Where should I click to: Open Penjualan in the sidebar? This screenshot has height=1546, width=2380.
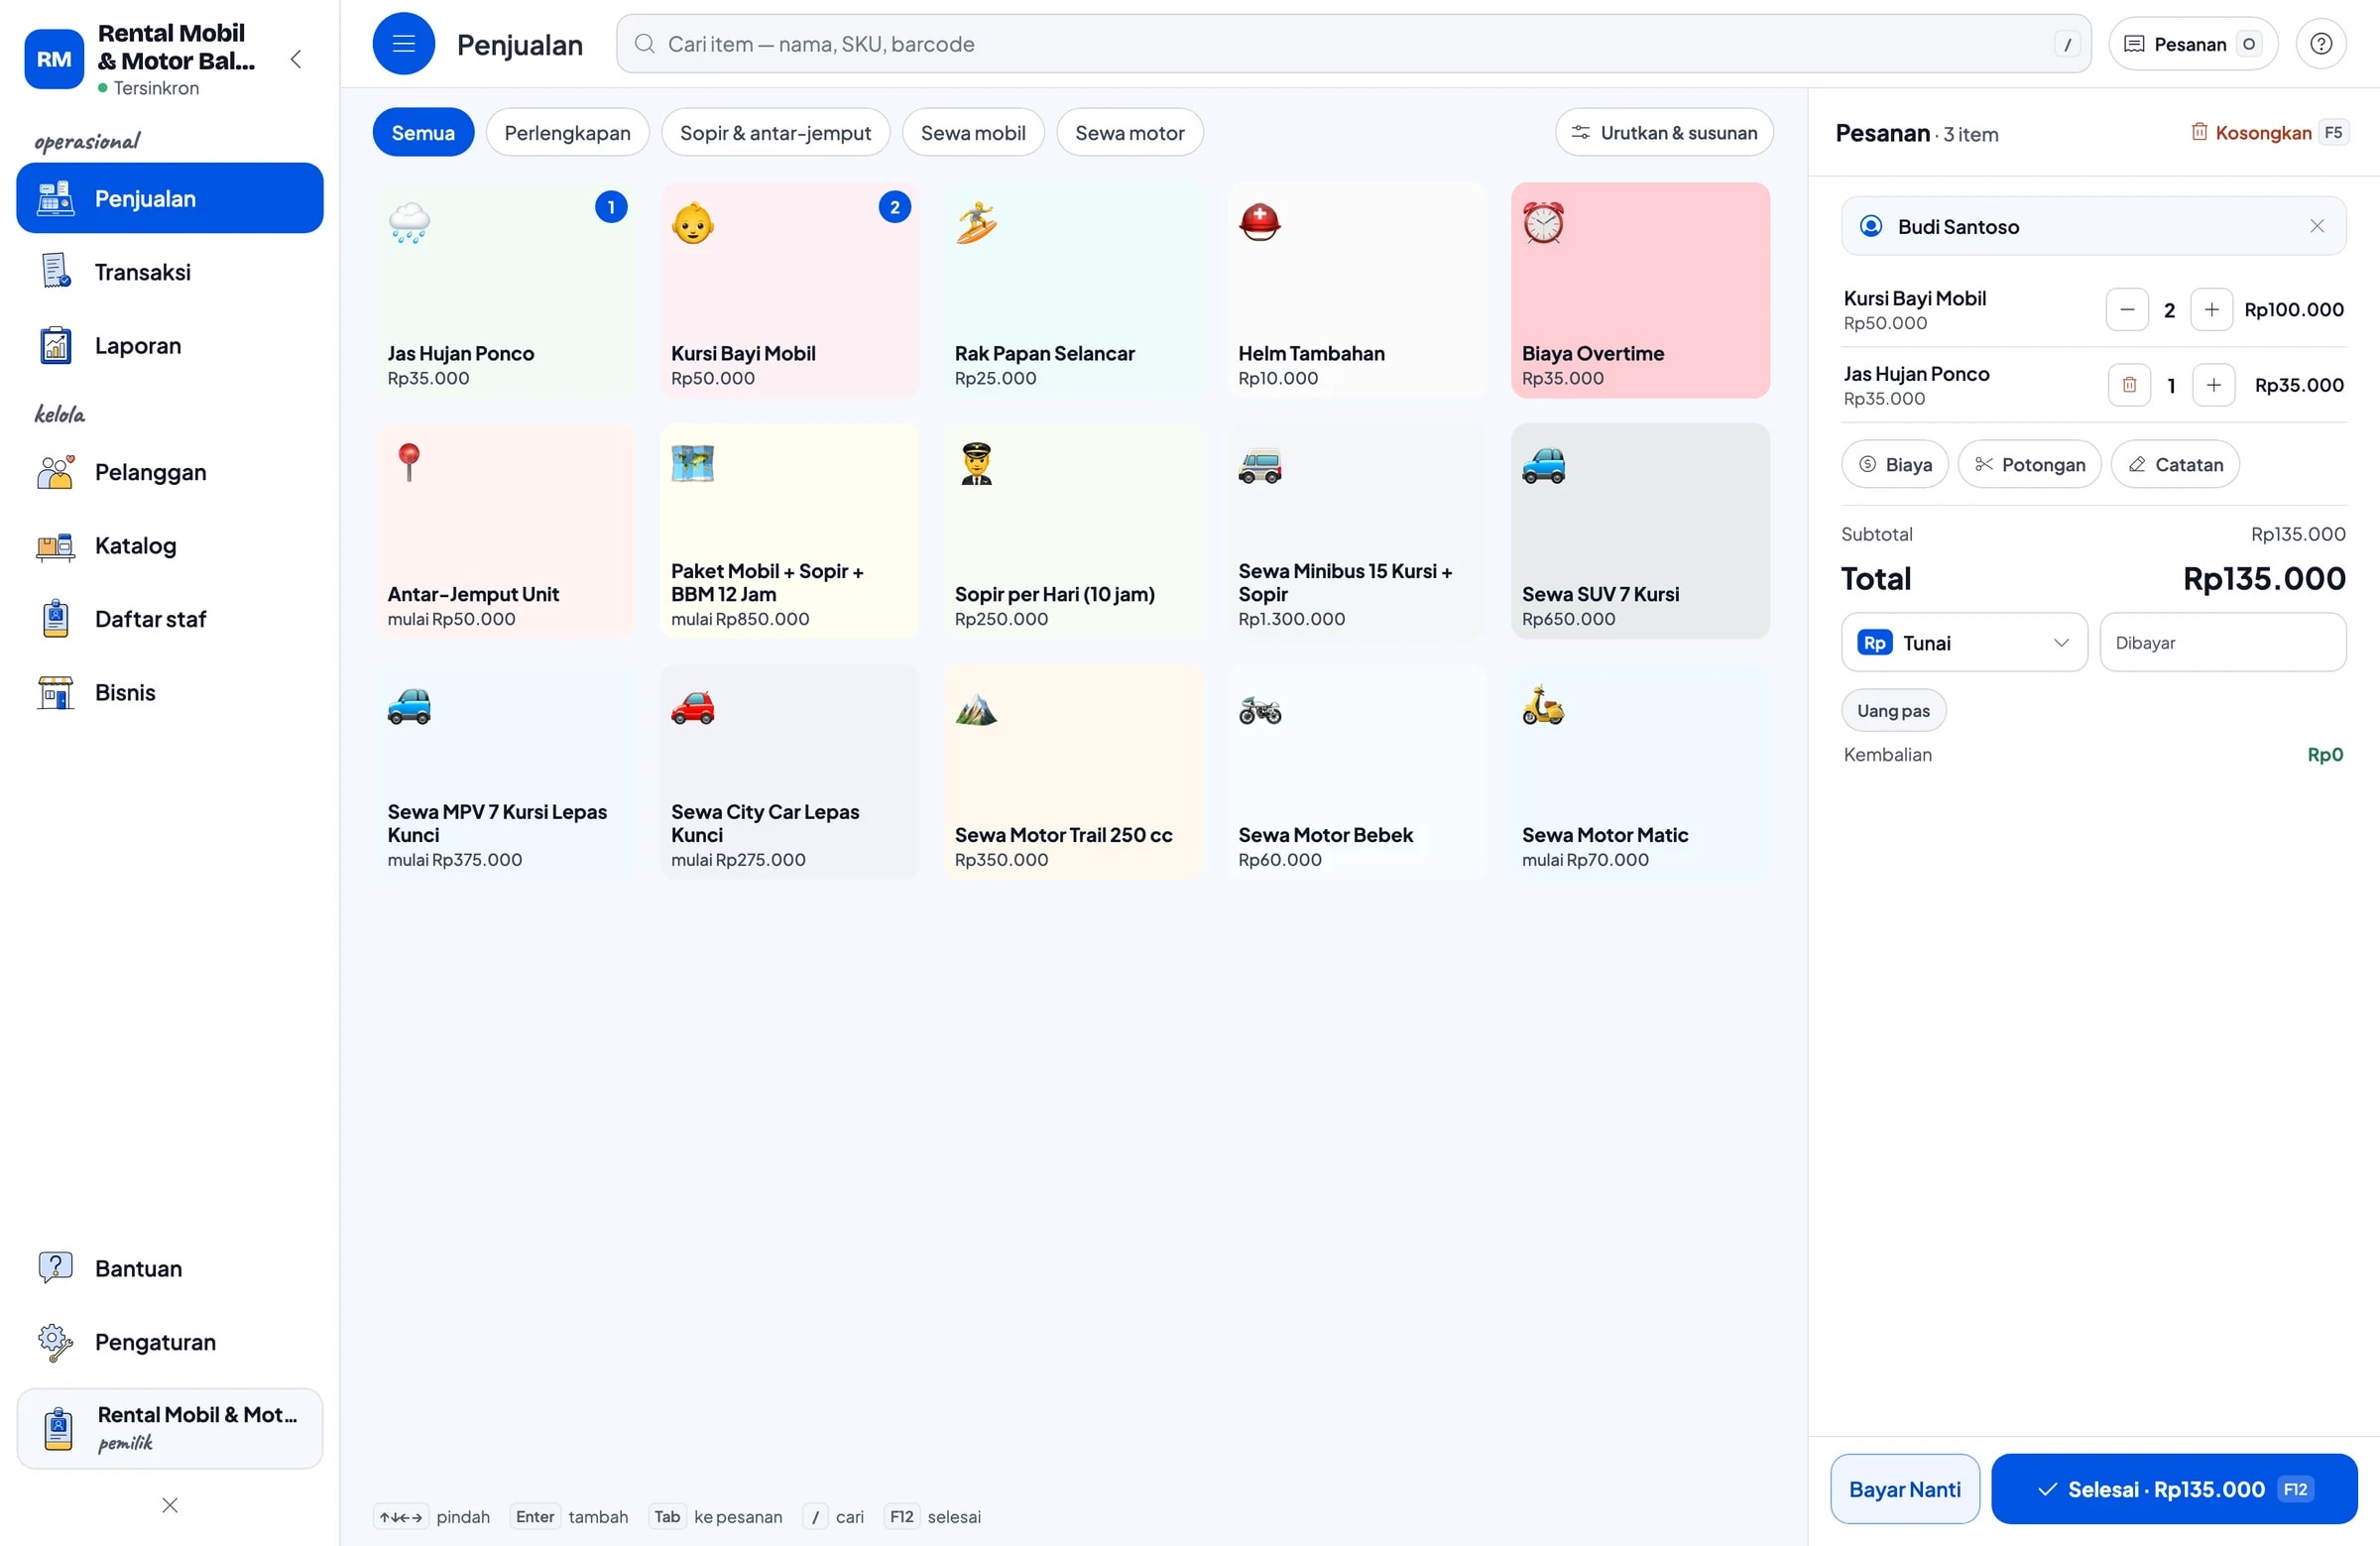170,198
